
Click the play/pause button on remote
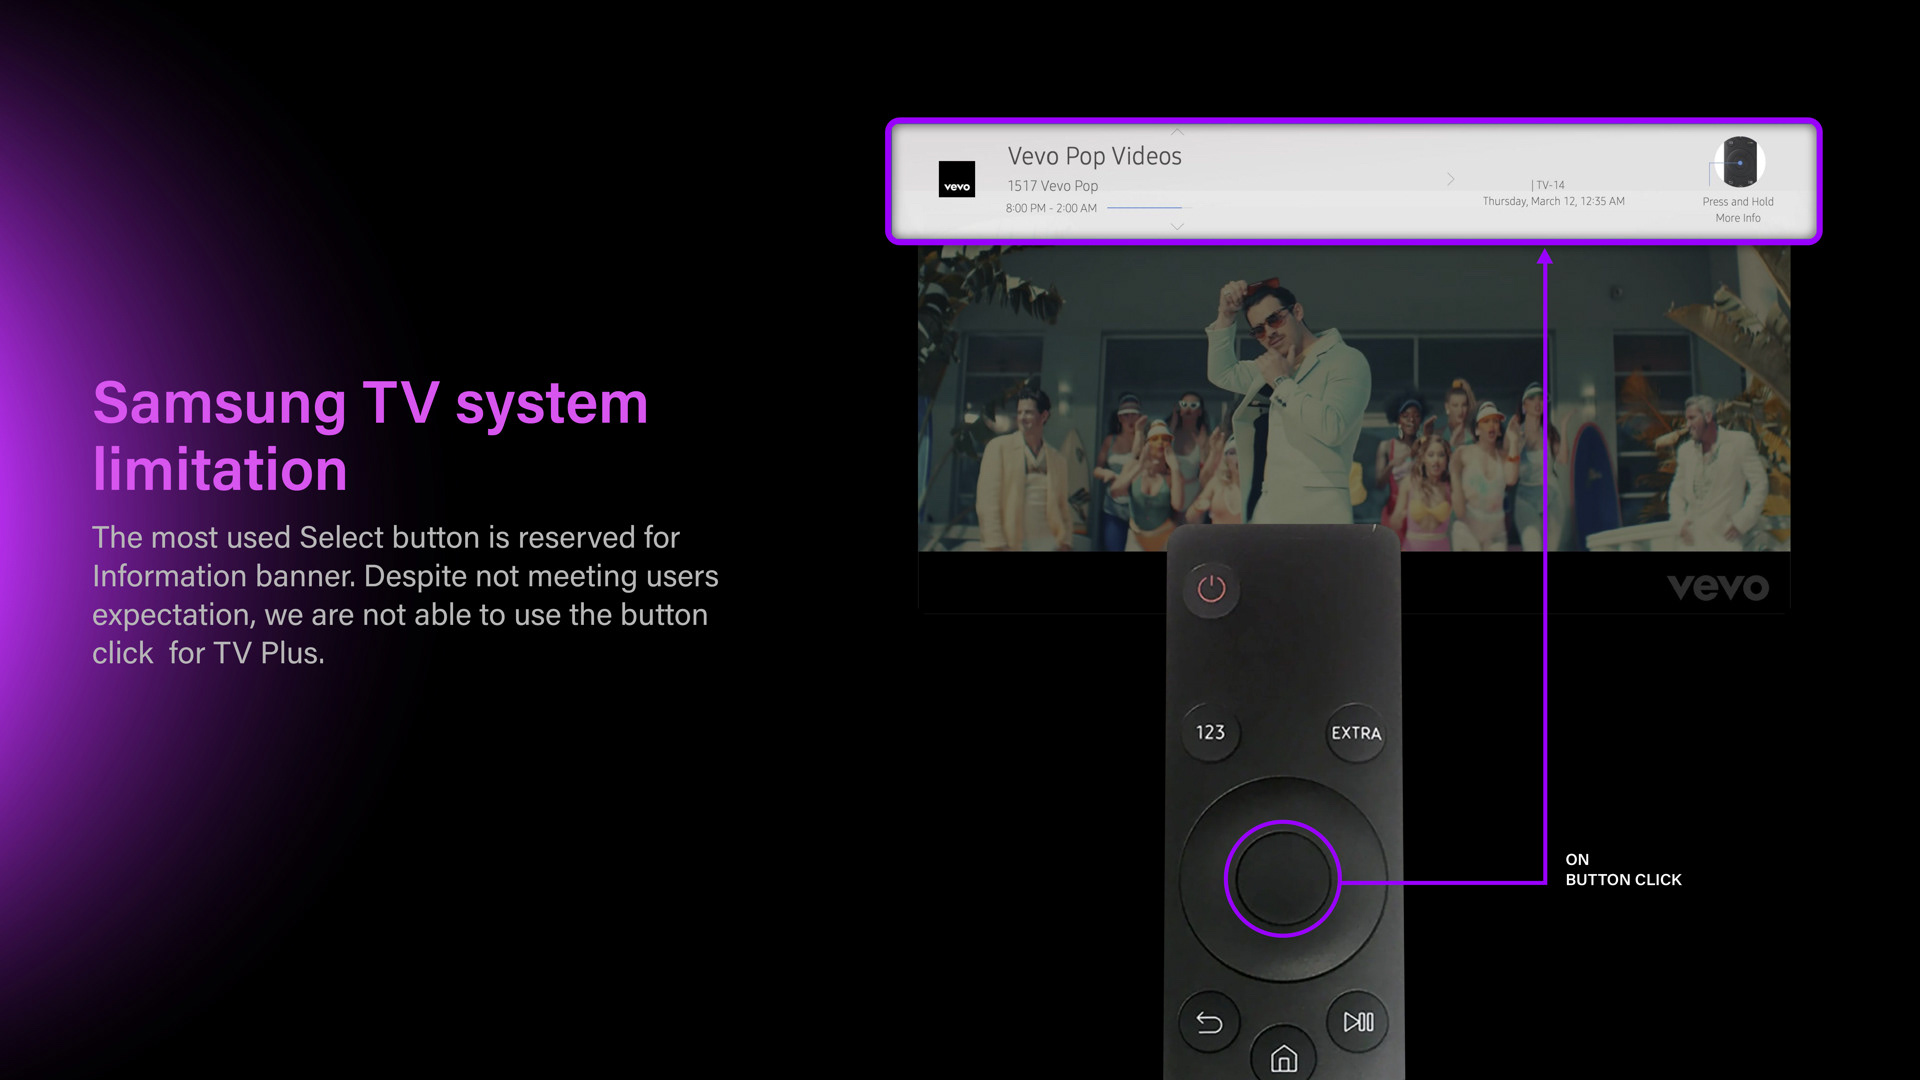click(1358, 1022)
